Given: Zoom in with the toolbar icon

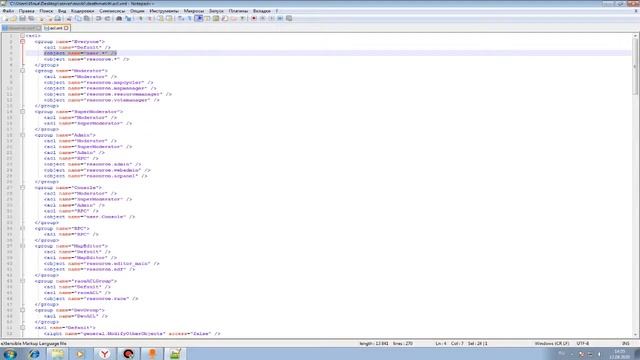Looking at the screenshot, I should (140, 18).
